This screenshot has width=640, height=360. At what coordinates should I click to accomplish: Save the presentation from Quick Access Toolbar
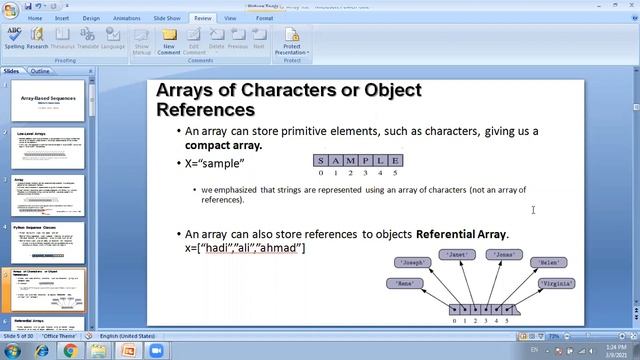tap(28, 6)
